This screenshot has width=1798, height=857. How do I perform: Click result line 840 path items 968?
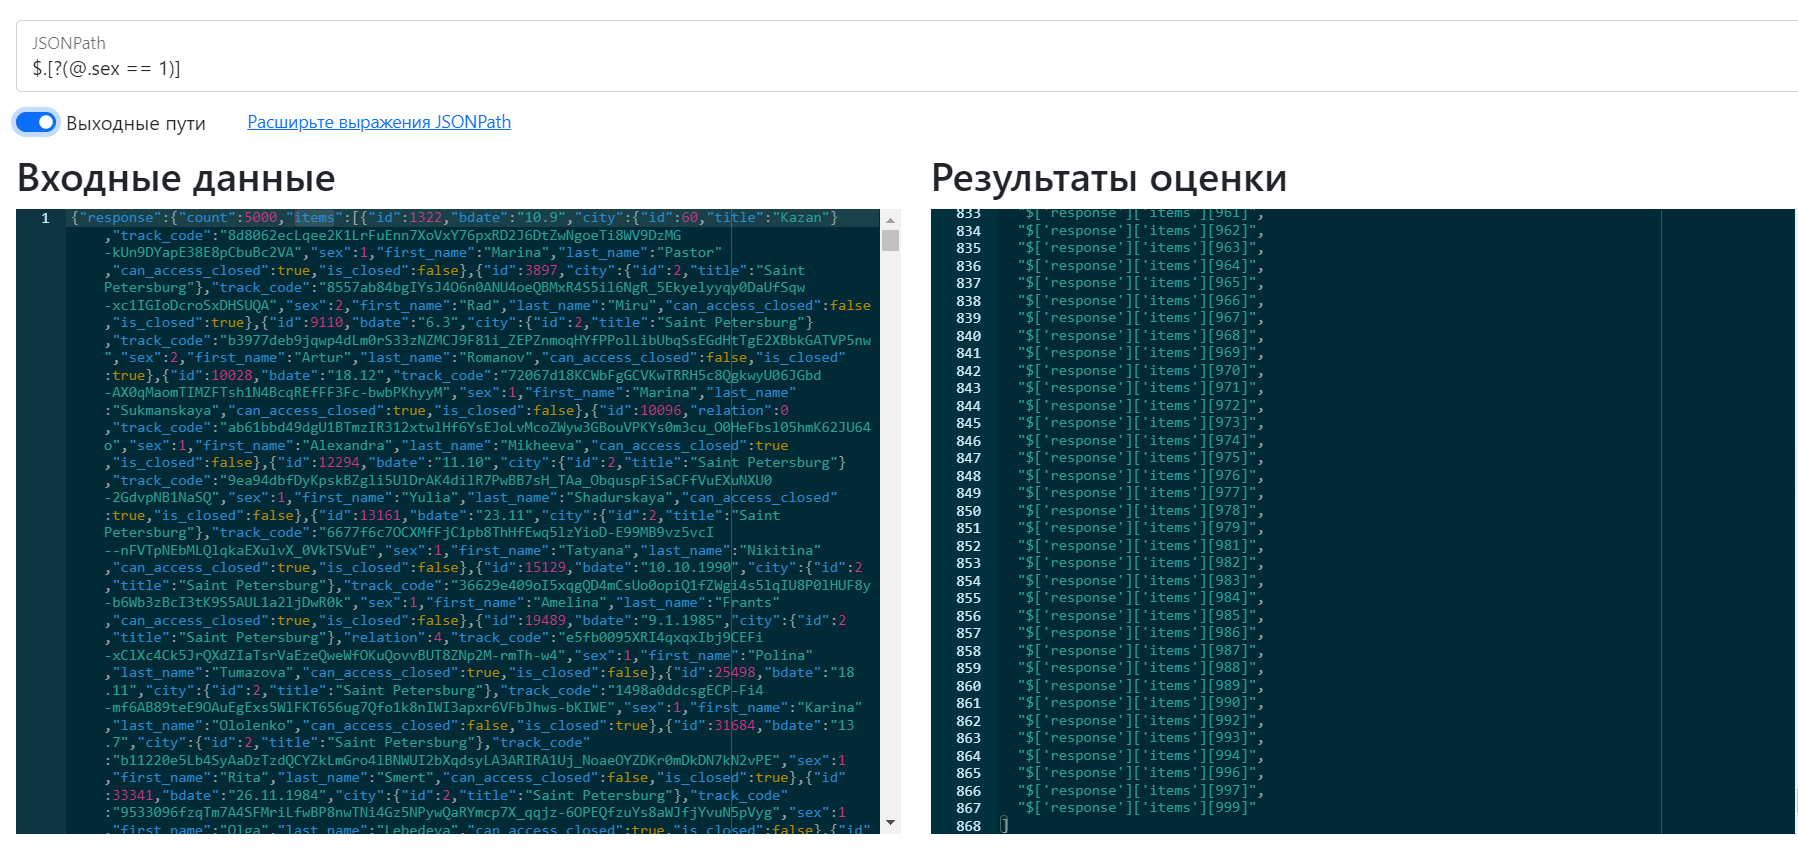[1140, 336]
